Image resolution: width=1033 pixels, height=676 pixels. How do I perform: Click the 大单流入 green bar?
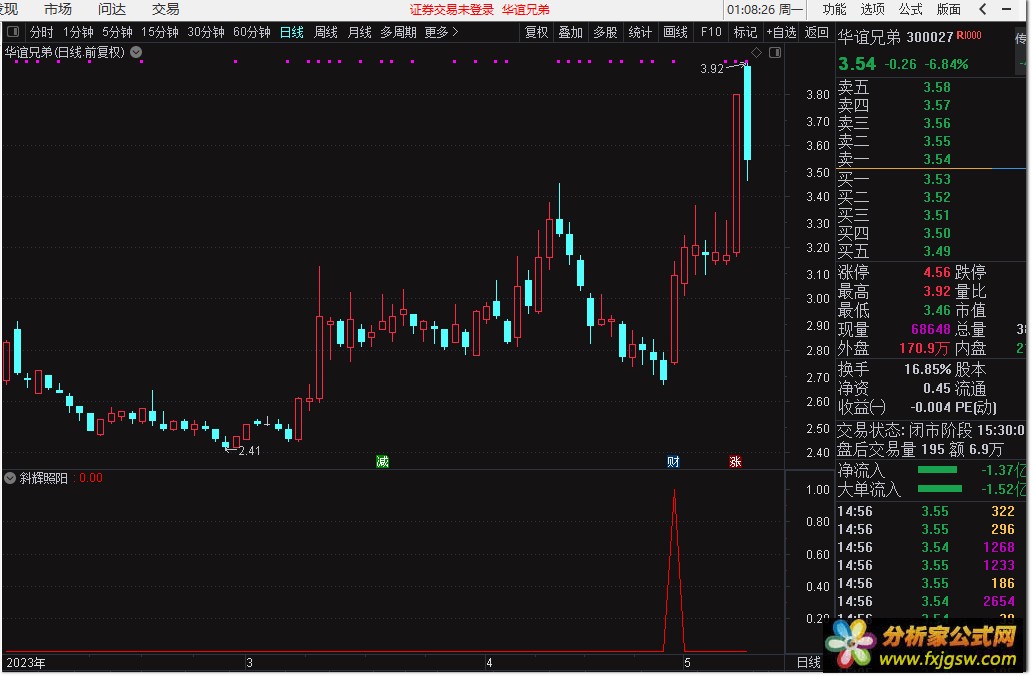(x=939, y=489)
